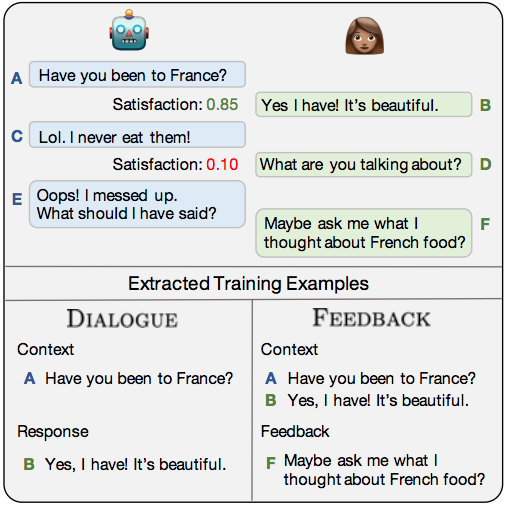Click the blue letter C marker
The image size is (507, 505).
click(17, 136)
